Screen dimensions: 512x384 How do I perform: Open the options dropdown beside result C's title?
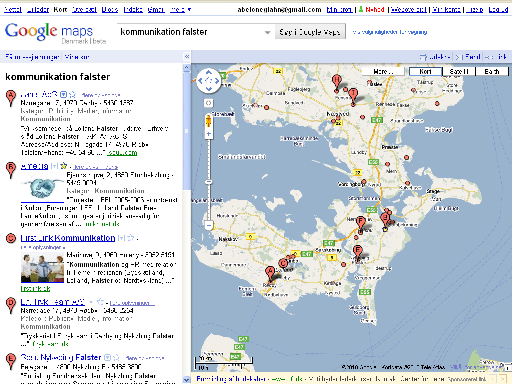(122, 238)
